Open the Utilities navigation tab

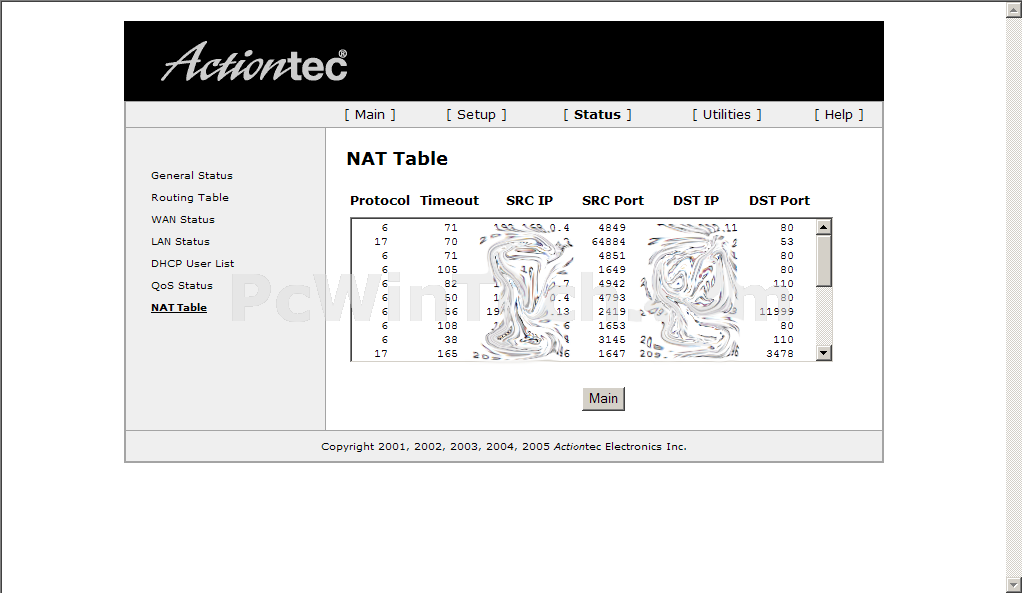tap(726, 115)
